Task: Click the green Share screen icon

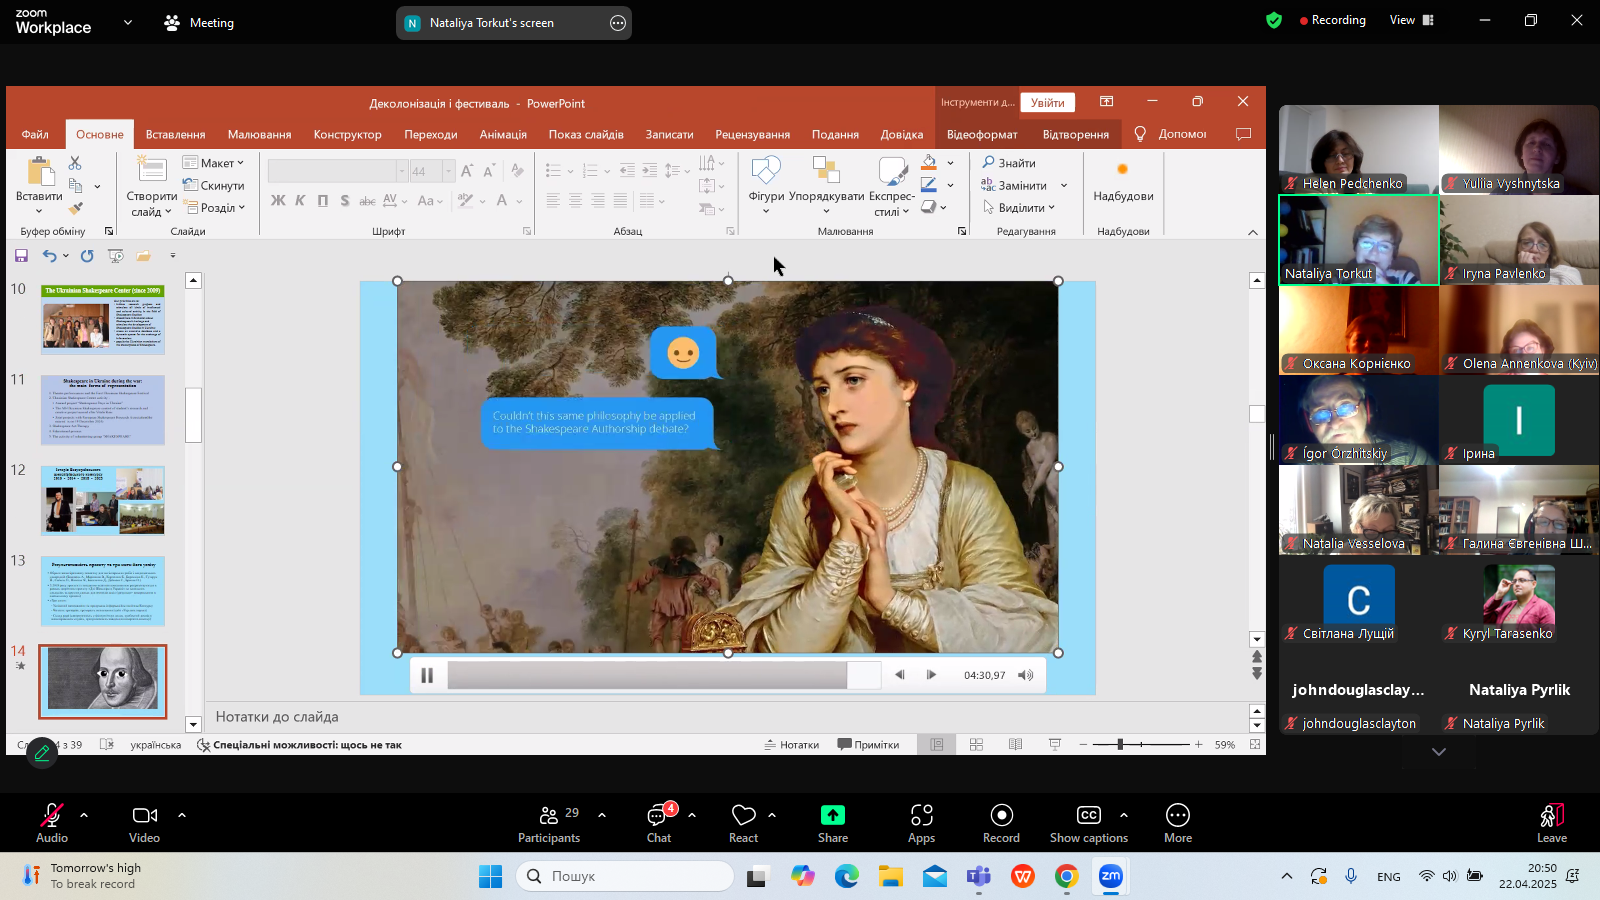Action: [832, 815]
